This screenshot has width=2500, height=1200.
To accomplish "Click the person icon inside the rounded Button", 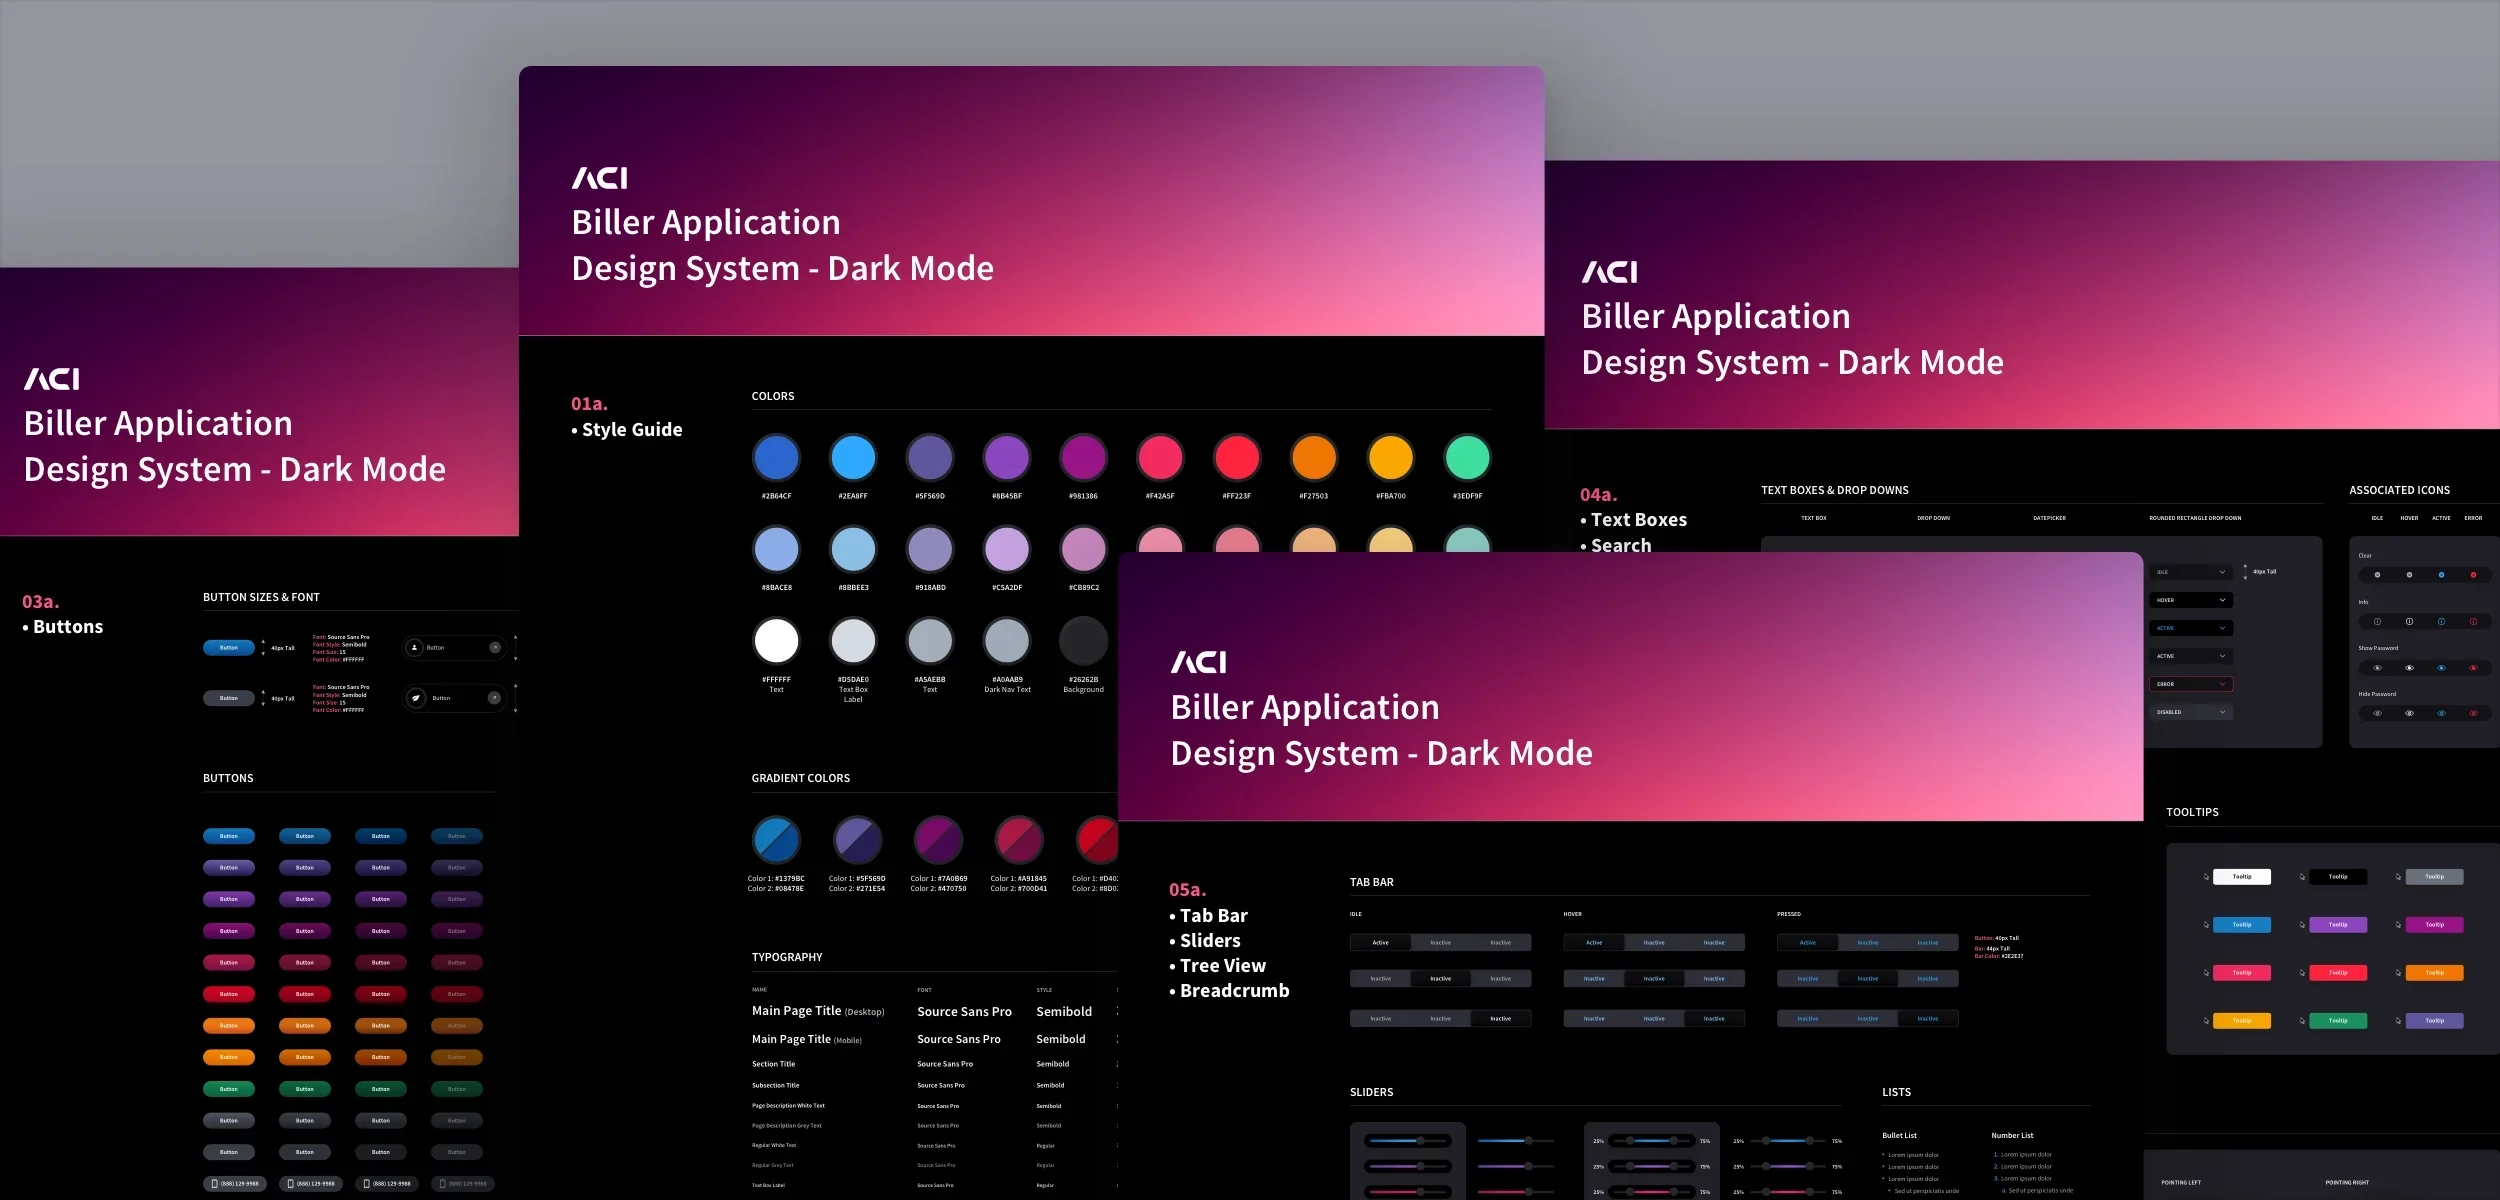I will pos(415,647).
